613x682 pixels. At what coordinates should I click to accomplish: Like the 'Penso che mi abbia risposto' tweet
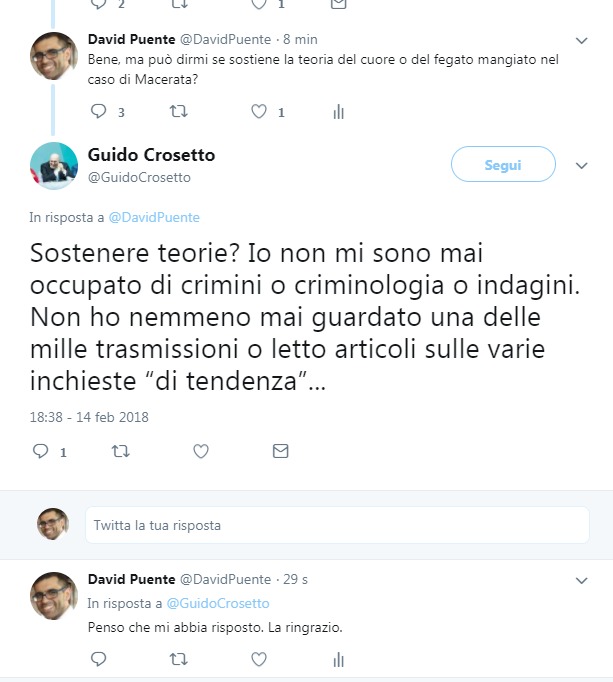[x=259, y=659]
